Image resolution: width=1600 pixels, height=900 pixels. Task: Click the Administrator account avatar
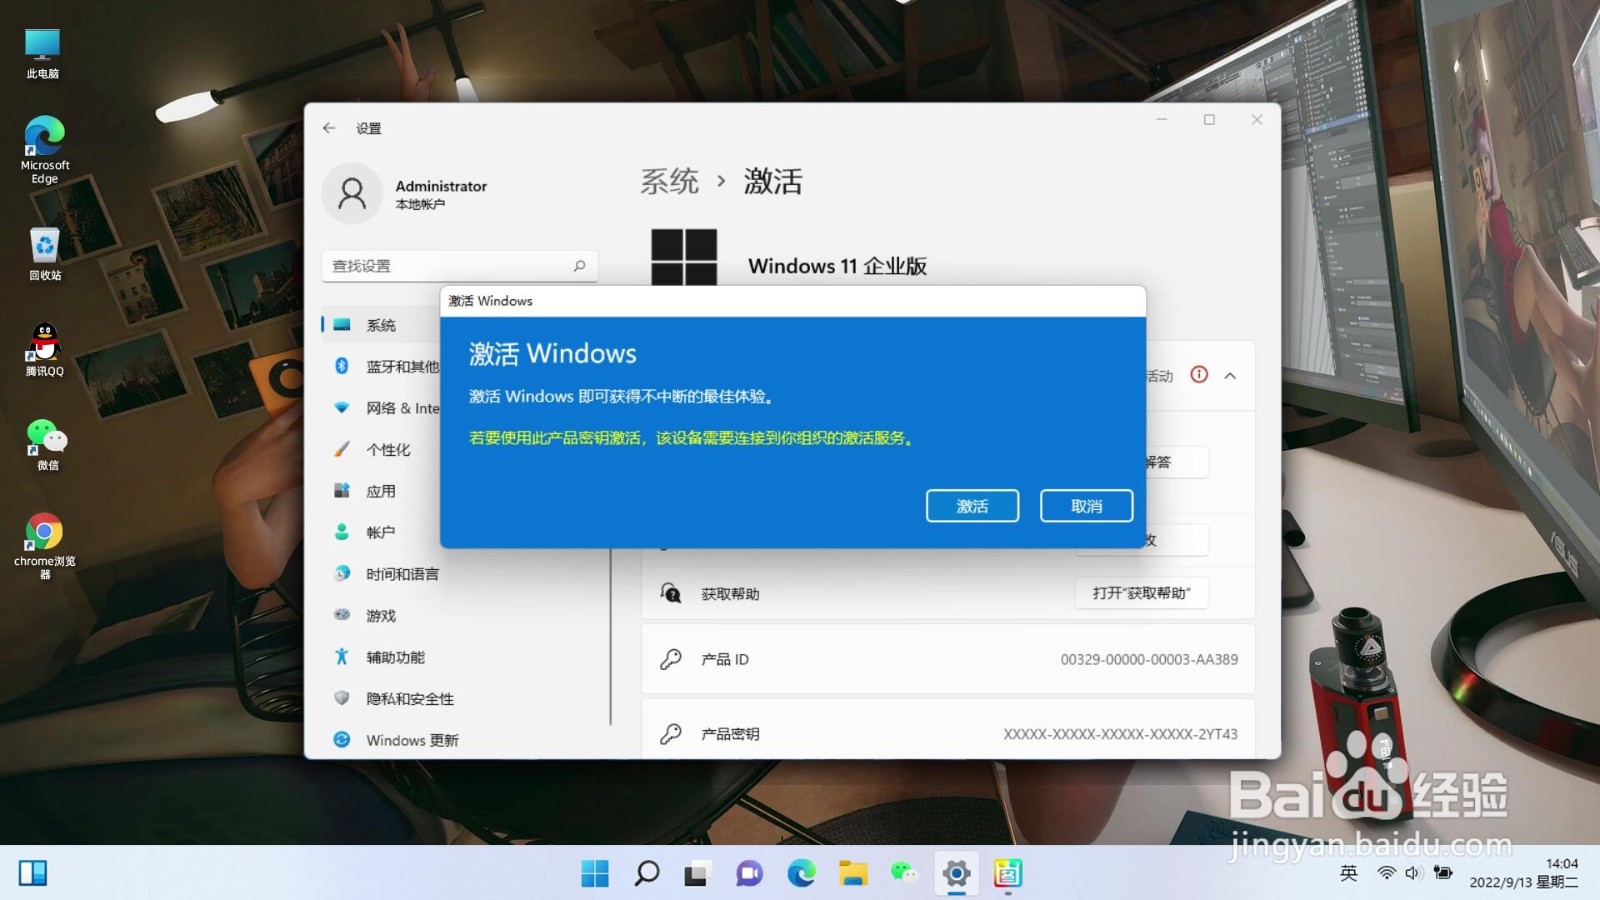point(352,193)
